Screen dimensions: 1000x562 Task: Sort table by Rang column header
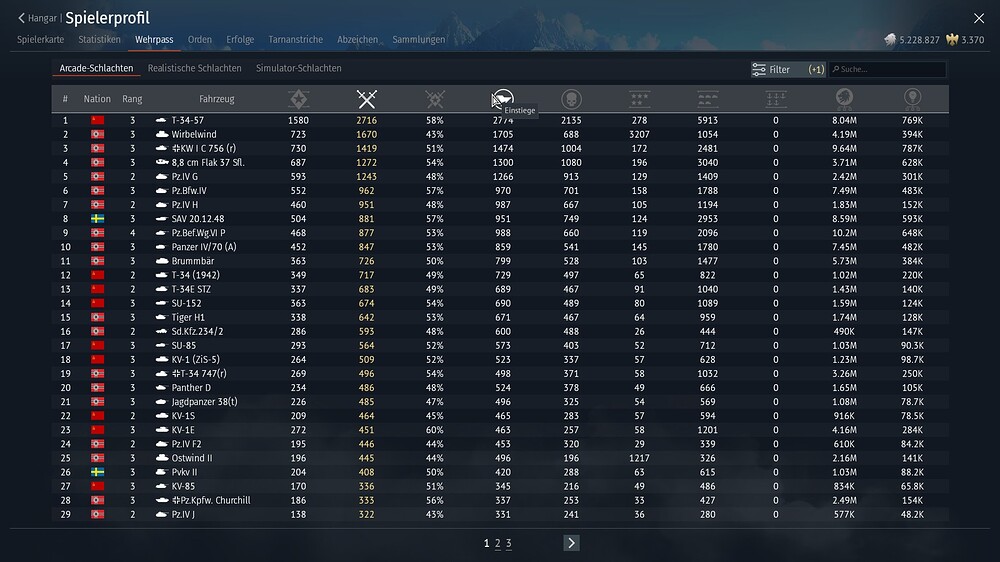pos(132,99)
